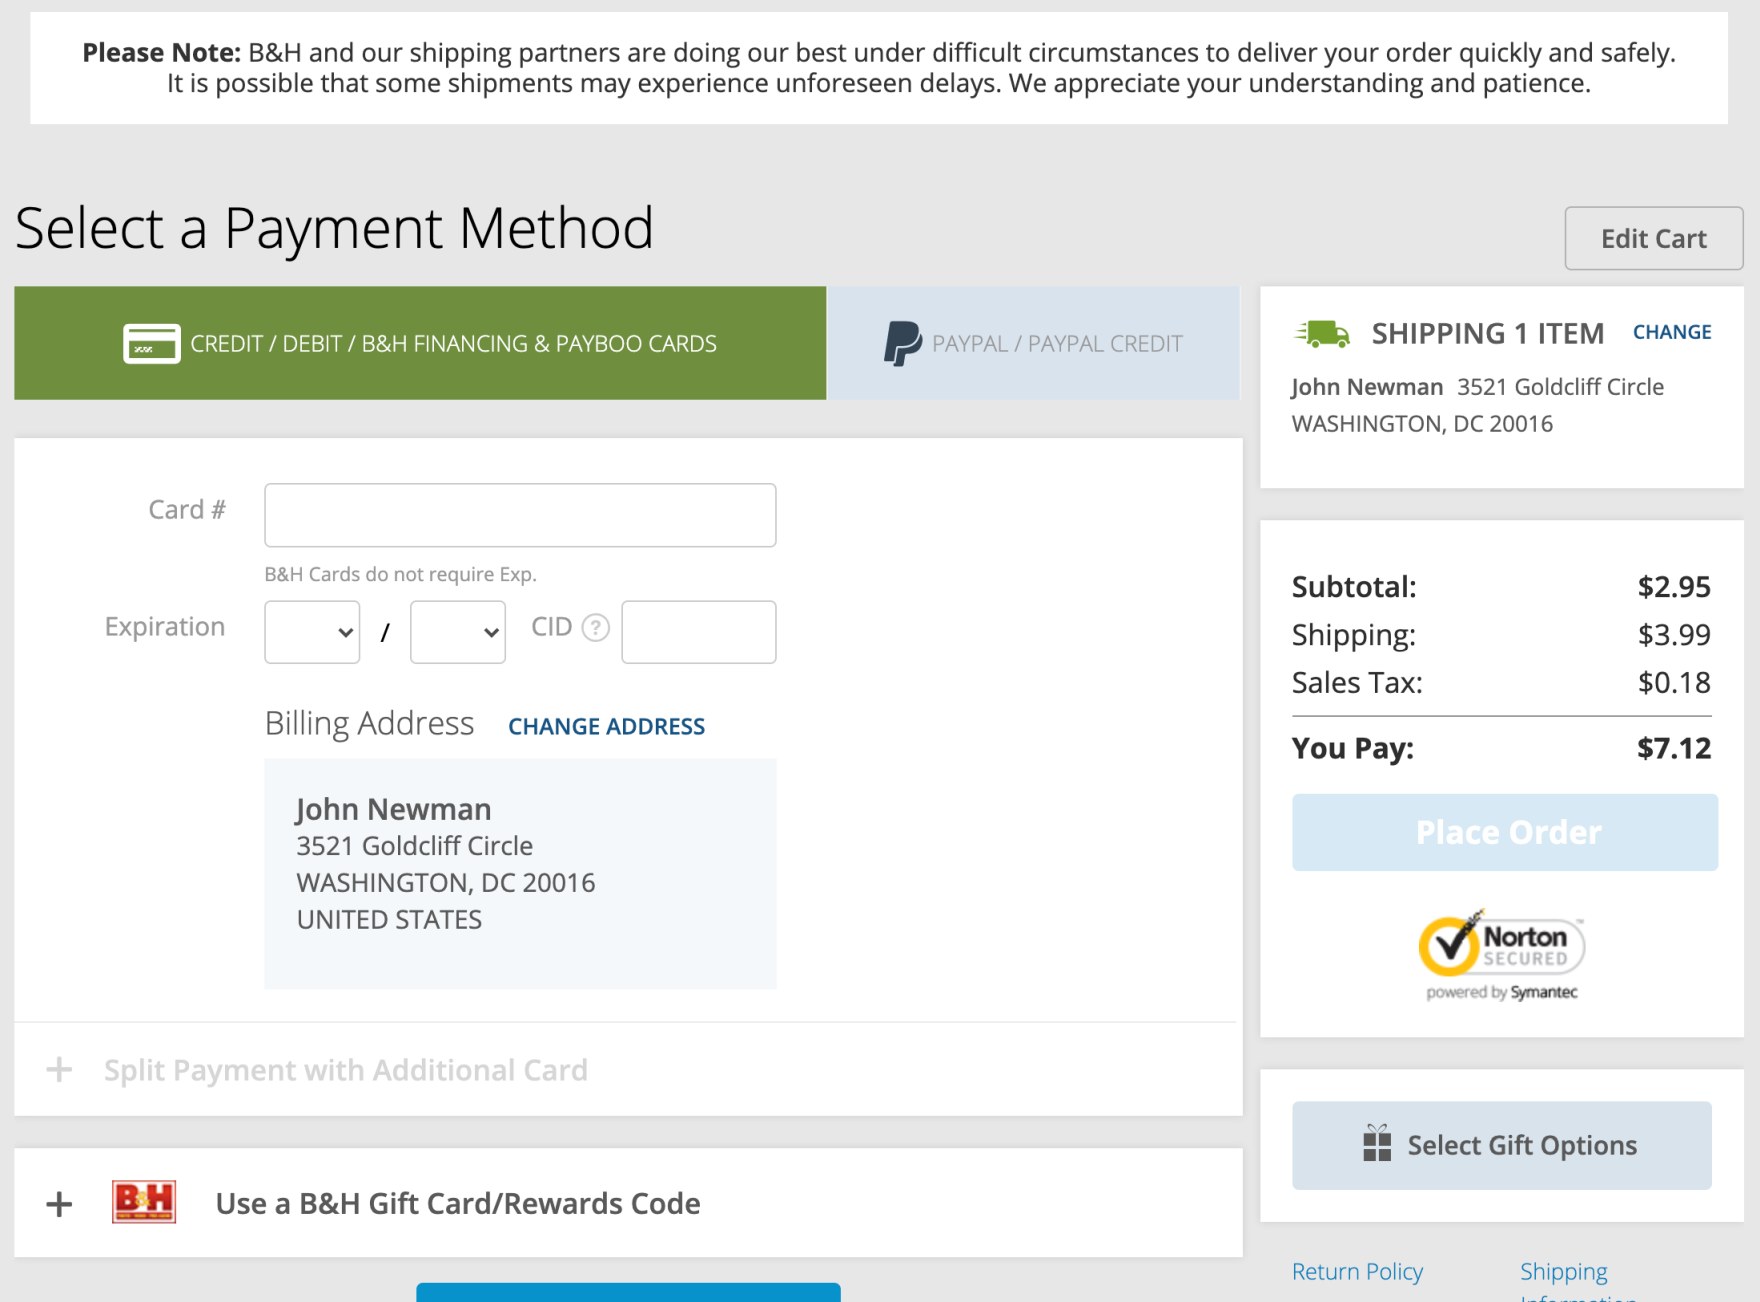Click the CHANGE ADDRESS link
This screenshot has width=1760, height=1302.
[606, 726]
